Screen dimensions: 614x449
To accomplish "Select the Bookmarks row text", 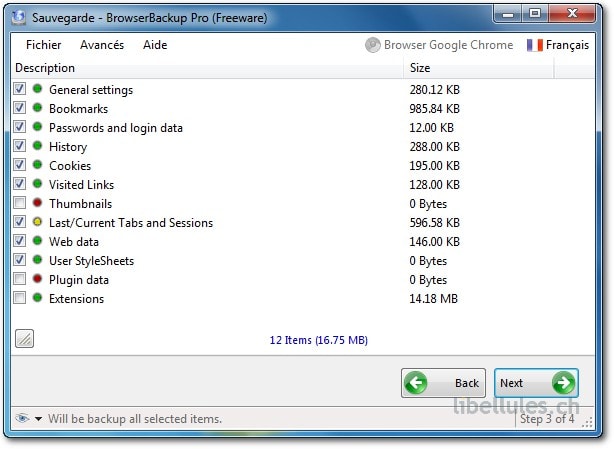I will (78, 109).
